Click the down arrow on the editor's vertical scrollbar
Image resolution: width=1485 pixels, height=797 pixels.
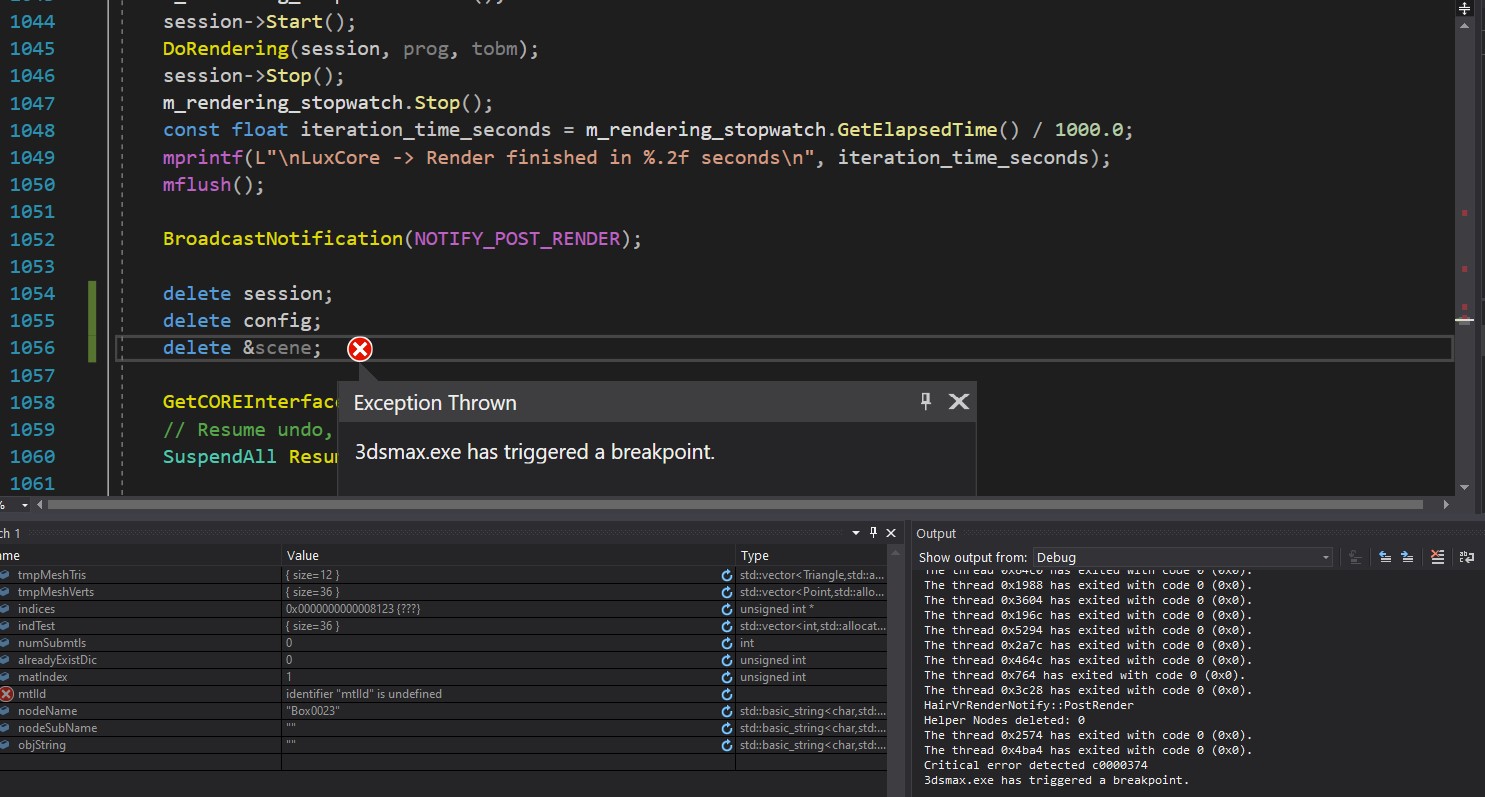point(1465,487)
